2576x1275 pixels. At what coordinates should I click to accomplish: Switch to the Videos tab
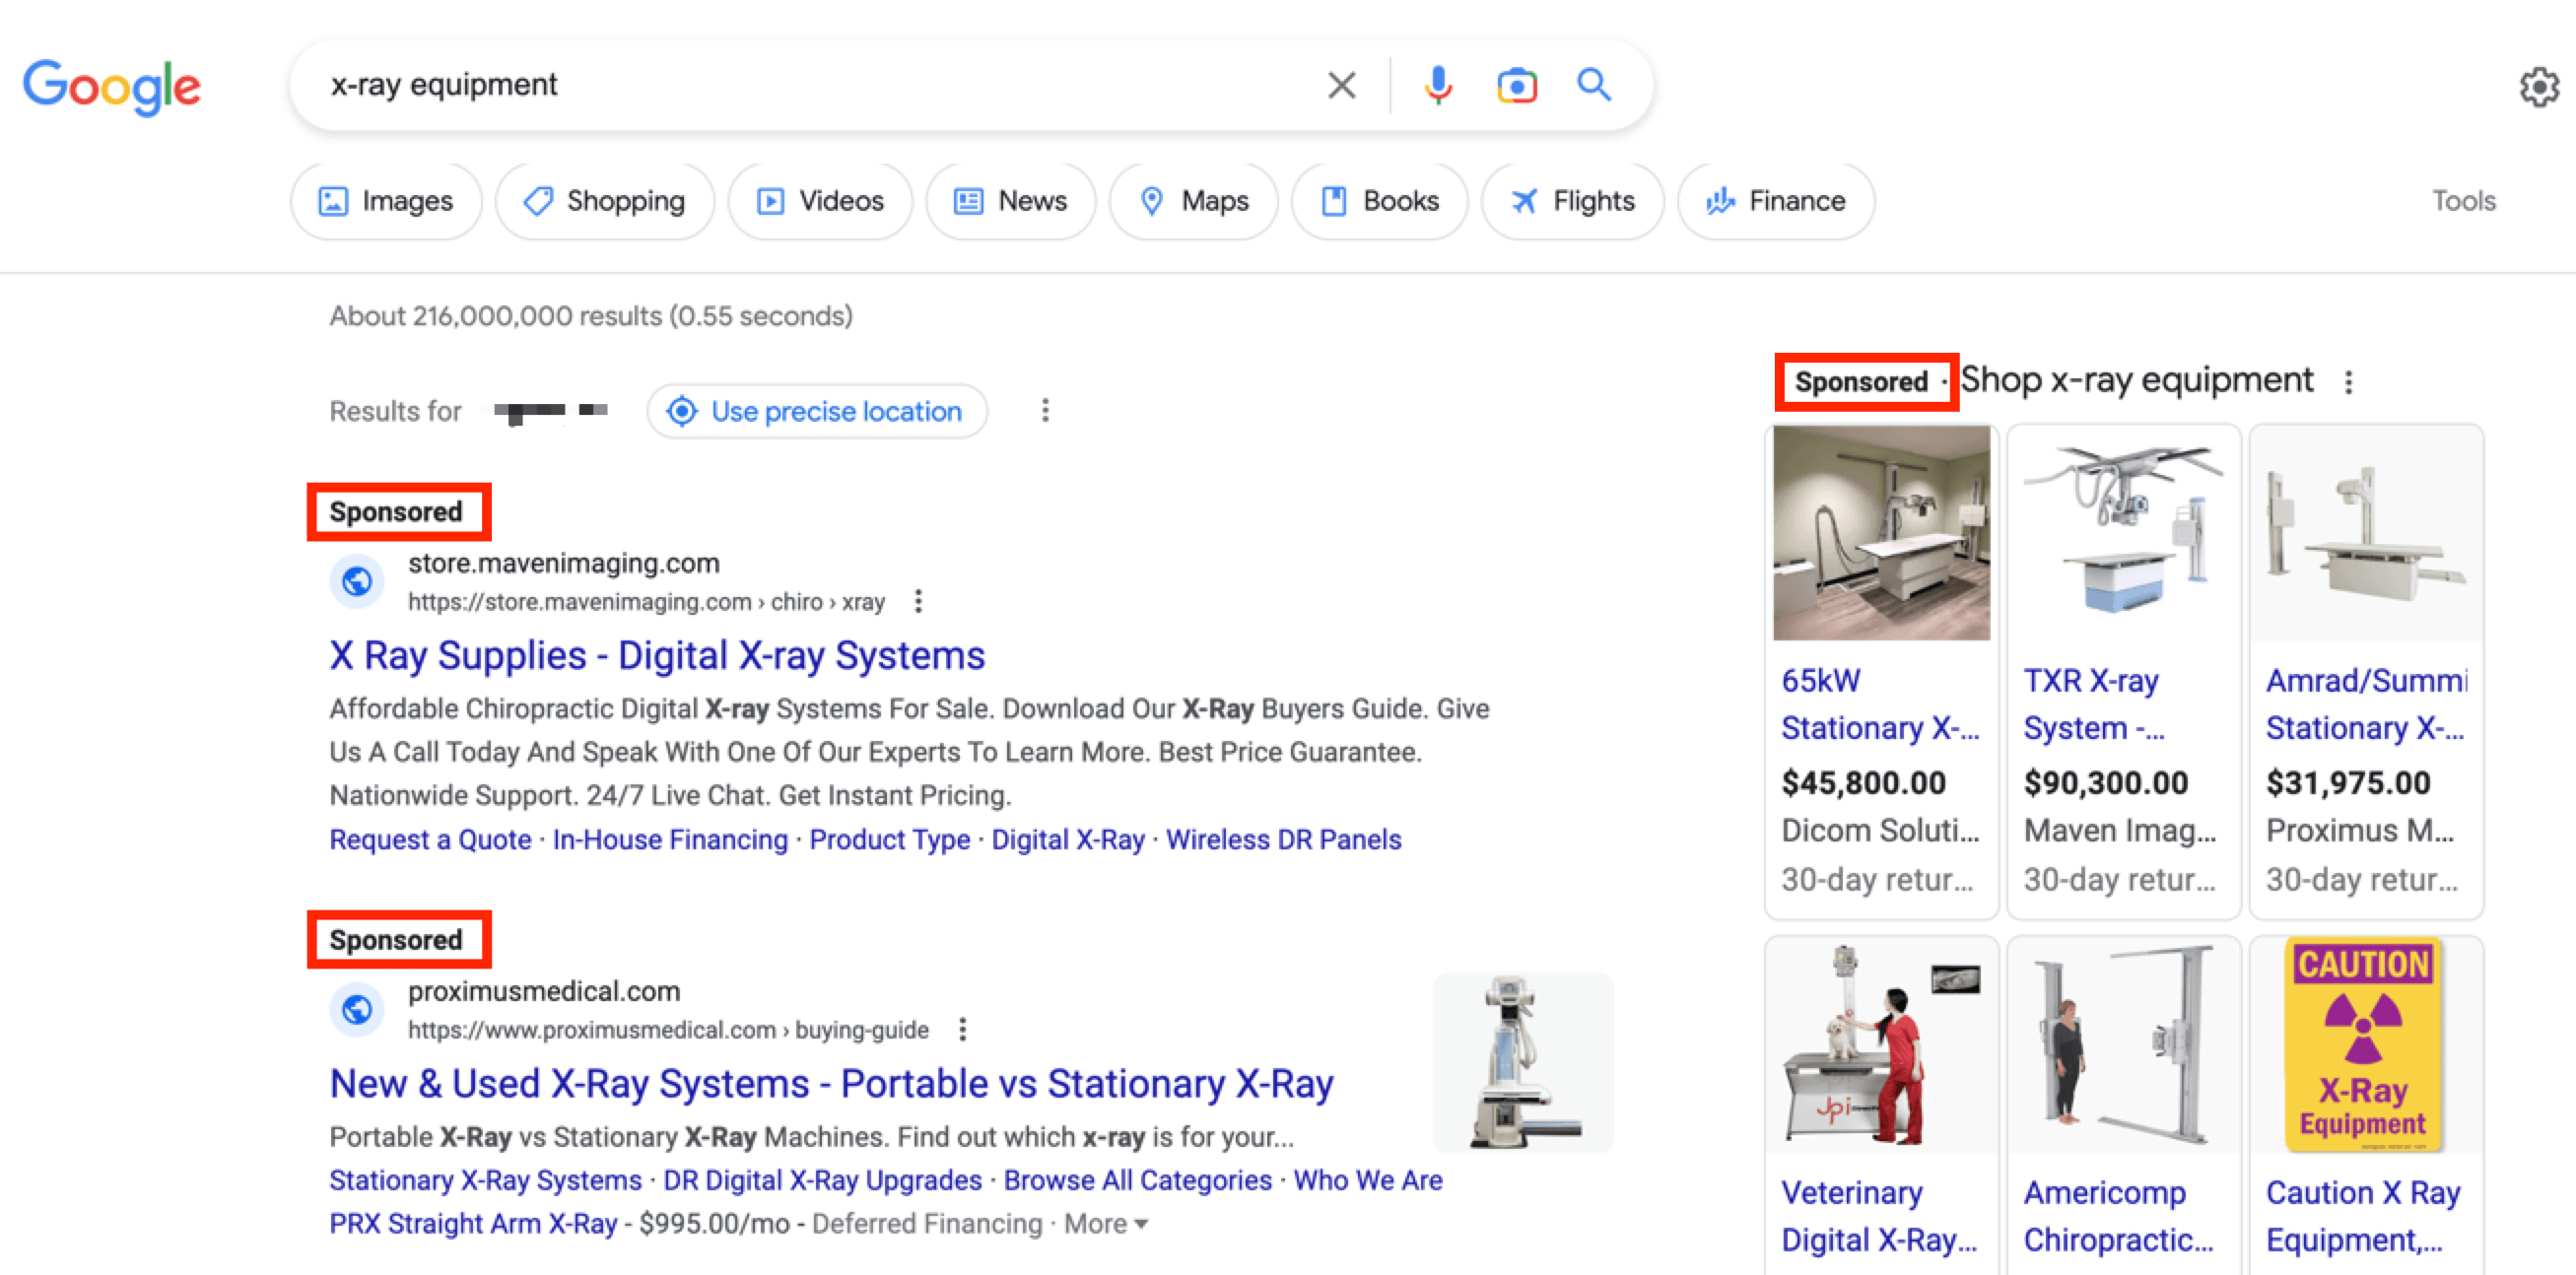point(820,201)
